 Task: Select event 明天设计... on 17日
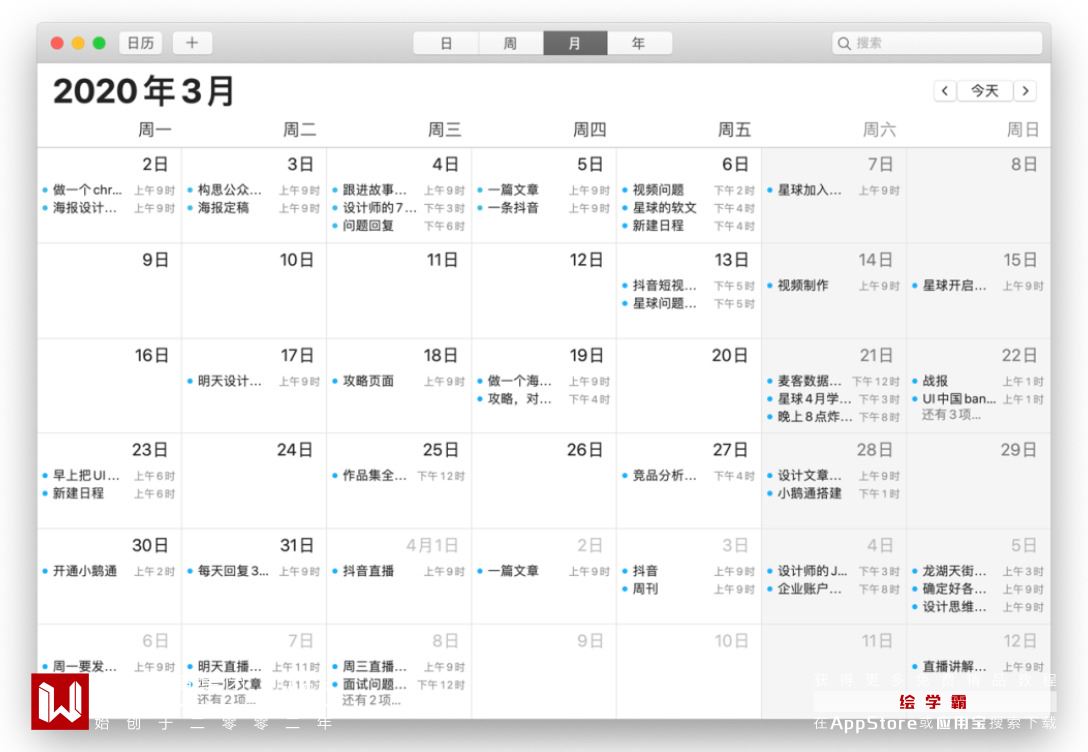tap(254, 381)
